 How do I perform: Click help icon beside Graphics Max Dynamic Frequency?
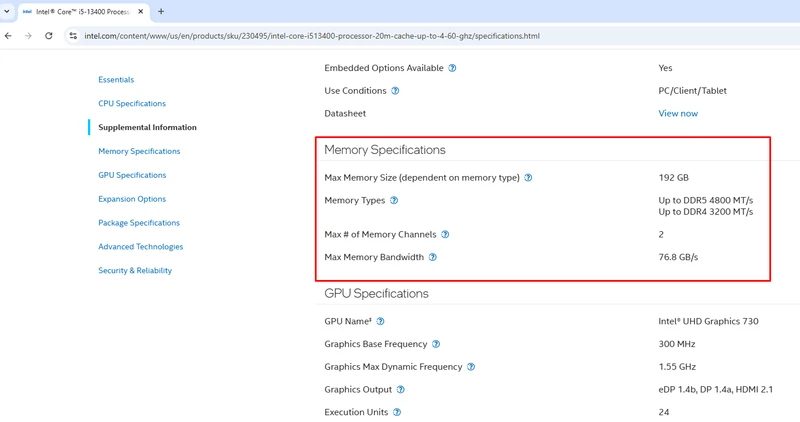coord(471,367)
